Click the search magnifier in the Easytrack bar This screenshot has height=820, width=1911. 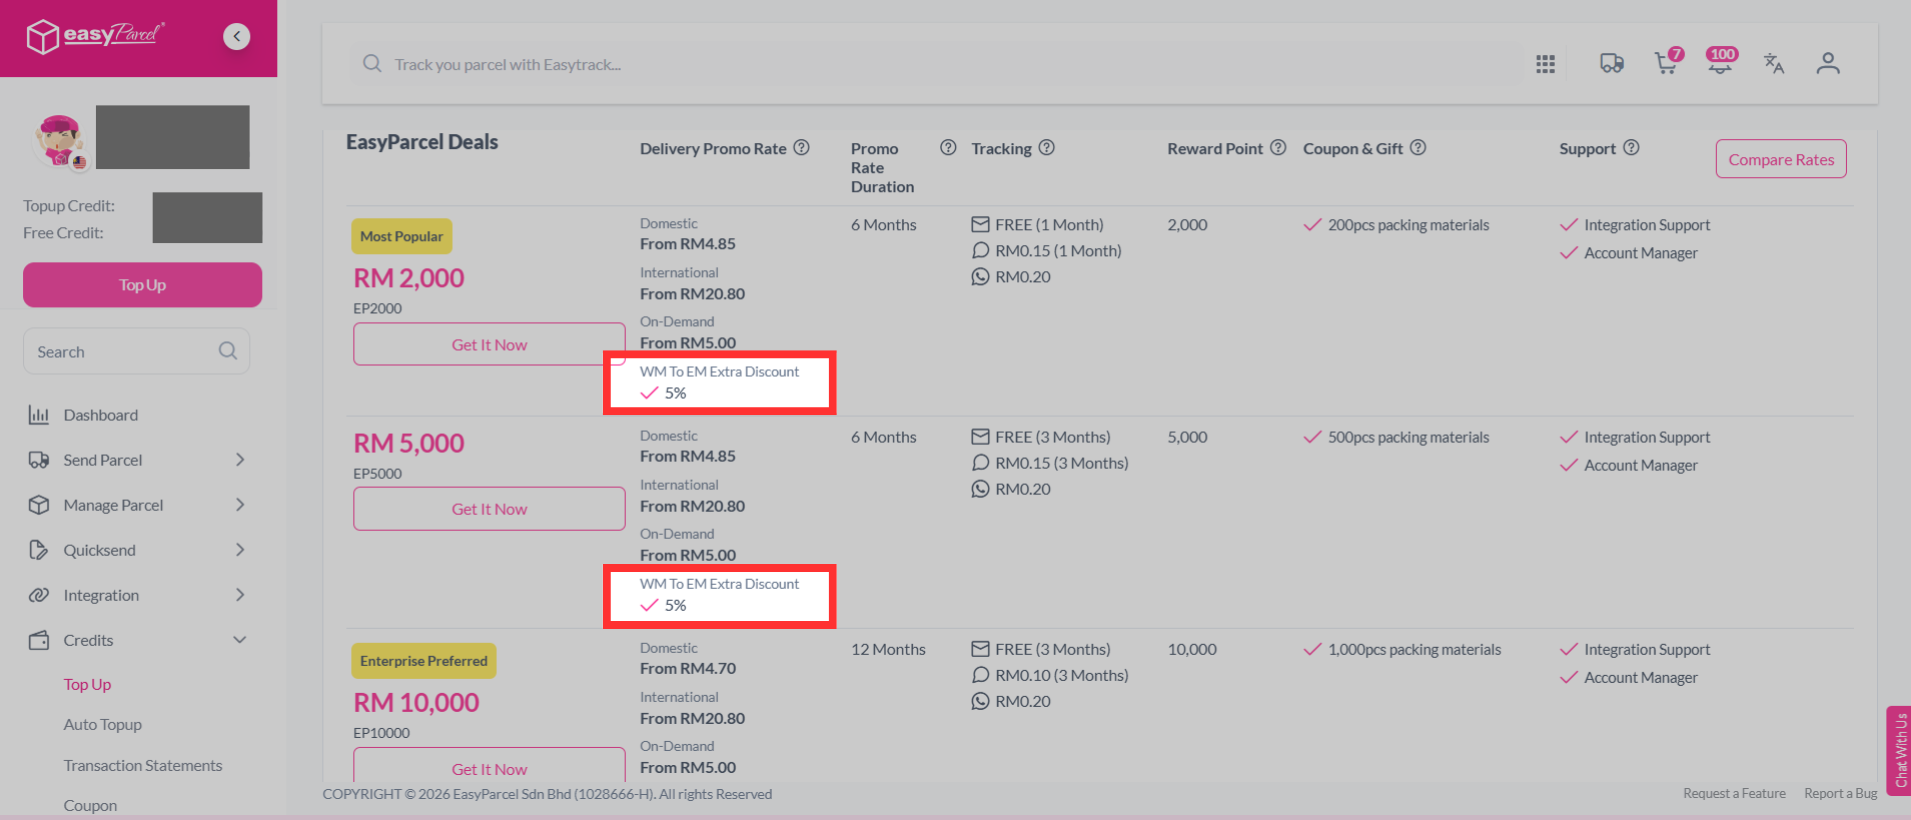pyautogui.click(x=372, y=64)
